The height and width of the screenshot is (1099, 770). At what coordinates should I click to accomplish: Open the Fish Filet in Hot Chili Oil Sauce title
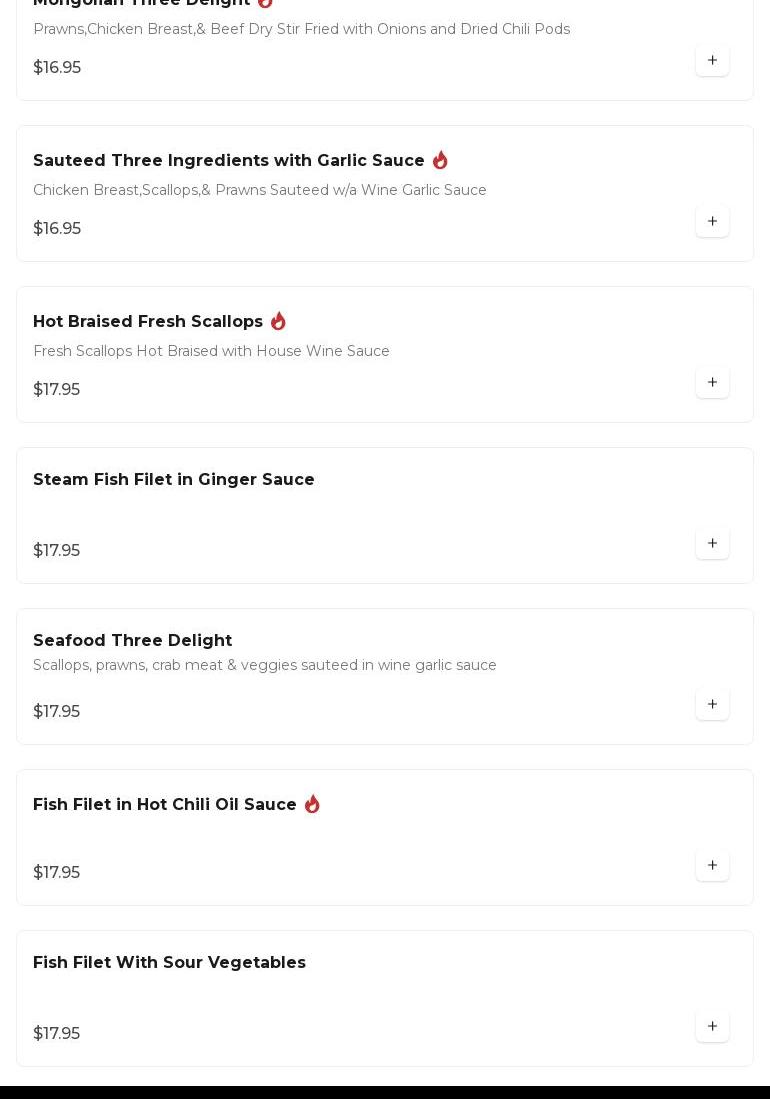pyautogui.click(x=165, y=805)
